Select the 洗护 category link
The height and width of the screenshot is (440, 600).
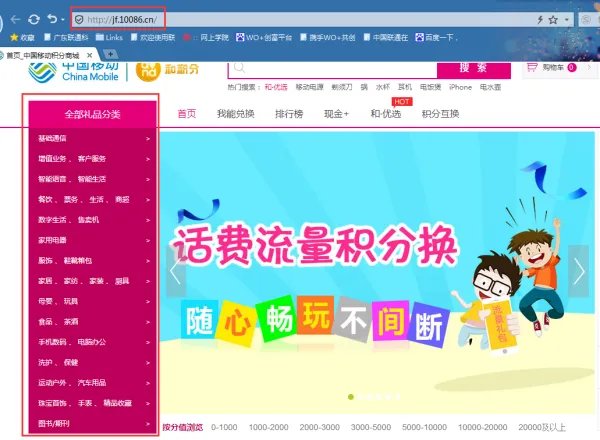tap(45, 362)
